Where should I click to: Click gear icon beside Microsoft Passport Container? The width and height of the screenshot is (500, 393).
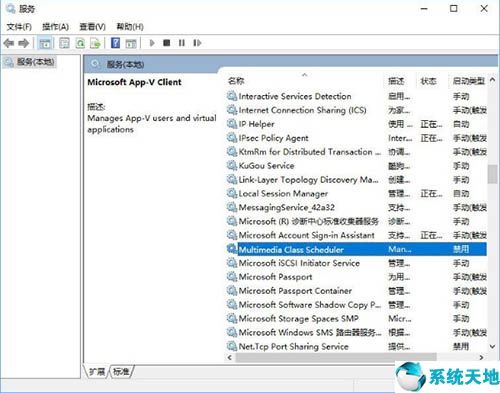[x=232, y=290]
